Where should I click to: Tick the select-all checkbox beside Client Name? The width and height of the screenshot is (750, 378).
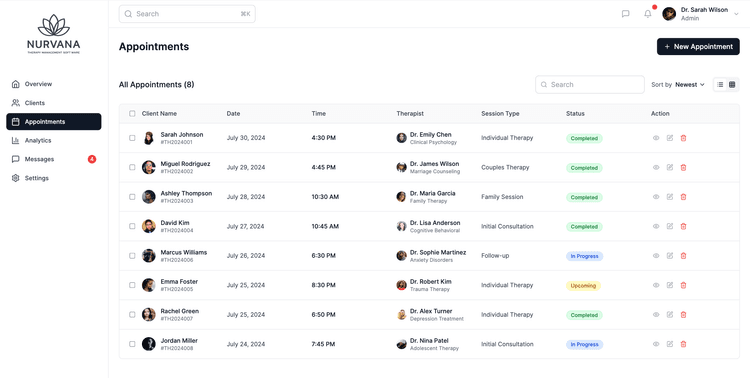pyautogui.click(x=132, y=114)
